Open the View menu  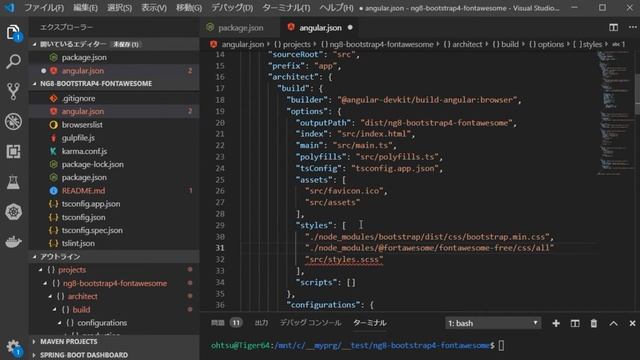(153, 8)
